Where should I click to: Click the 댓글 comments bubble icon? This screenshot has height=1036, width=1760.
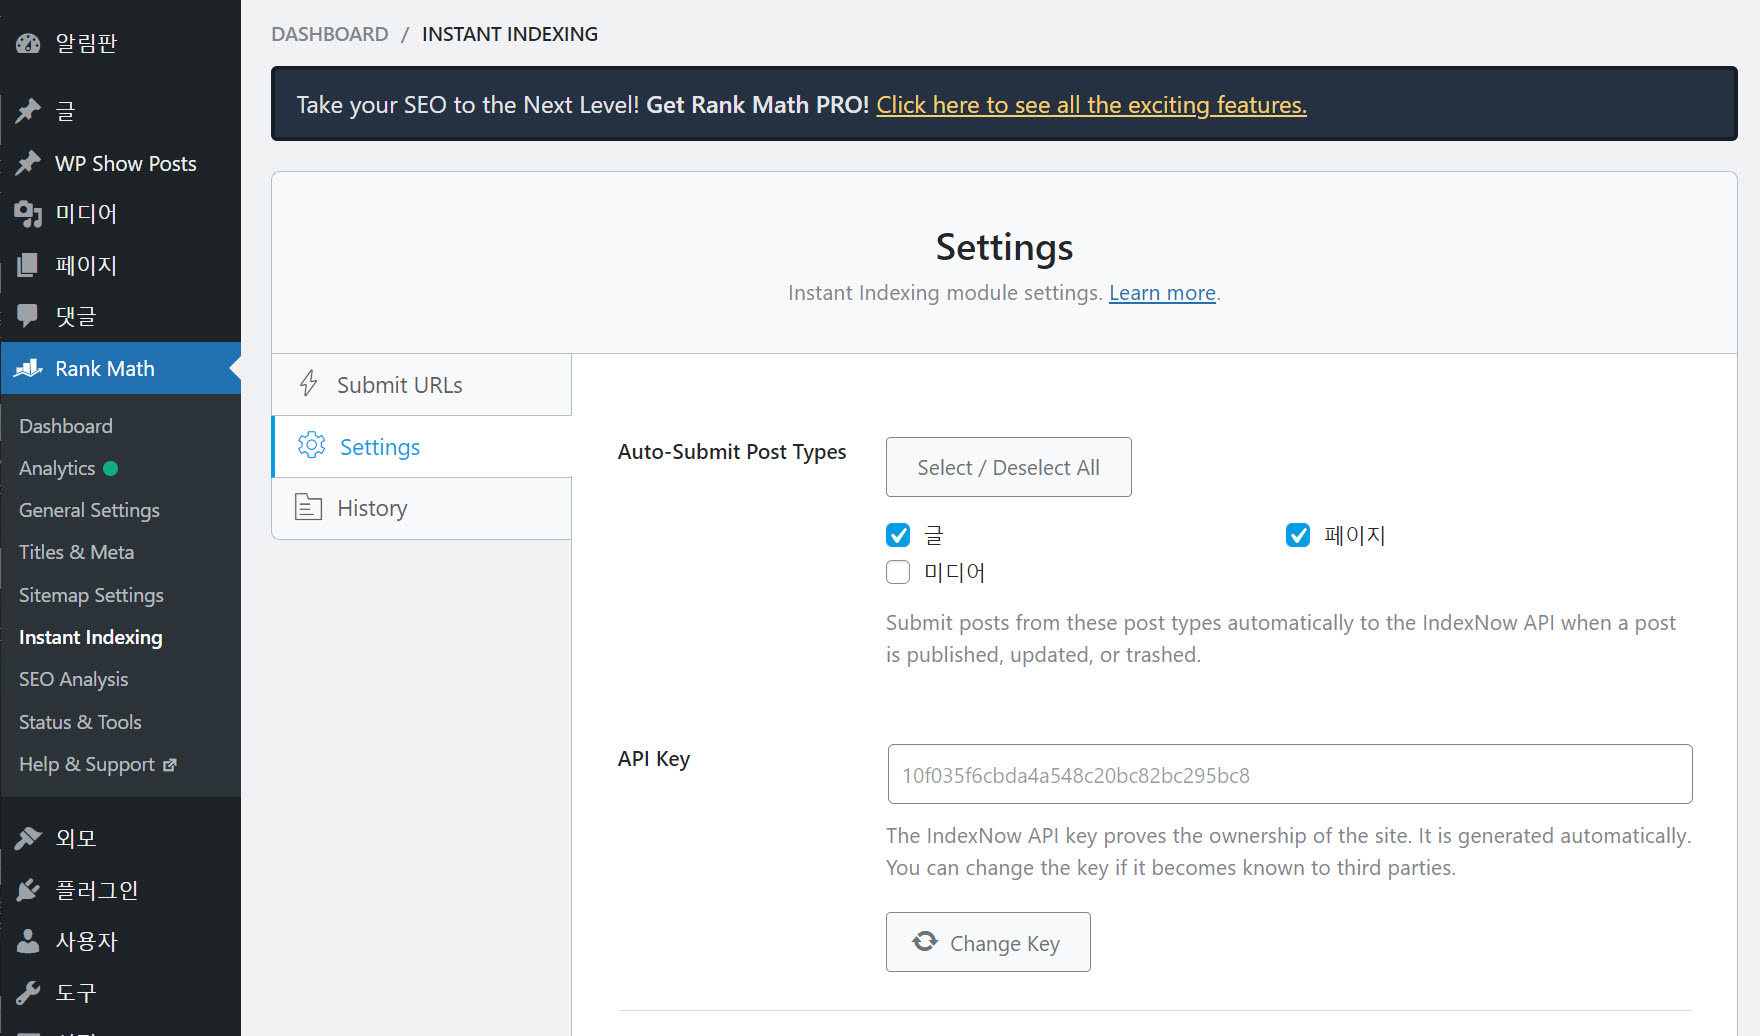click(x=28, y=316)
